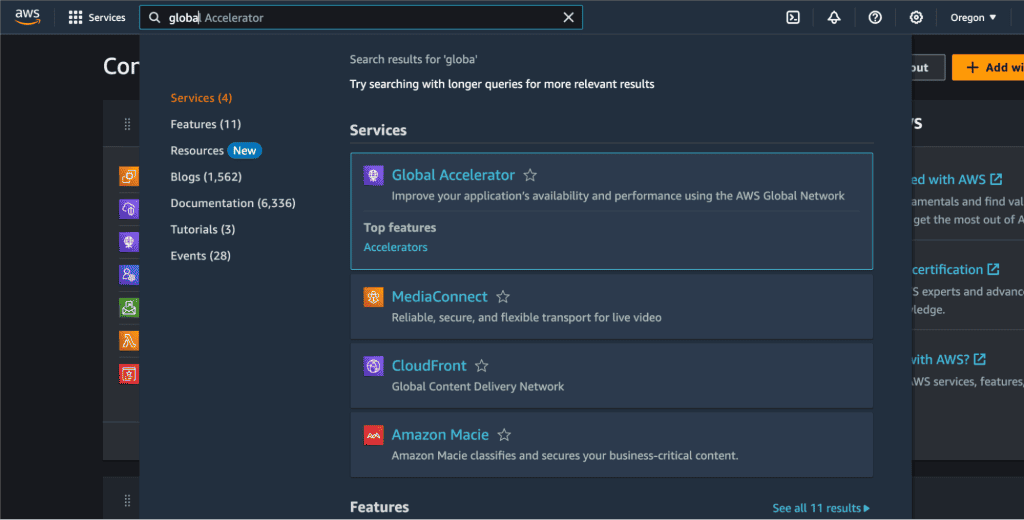
Task: Filter results by Features (11)
Action: [206, 124]
